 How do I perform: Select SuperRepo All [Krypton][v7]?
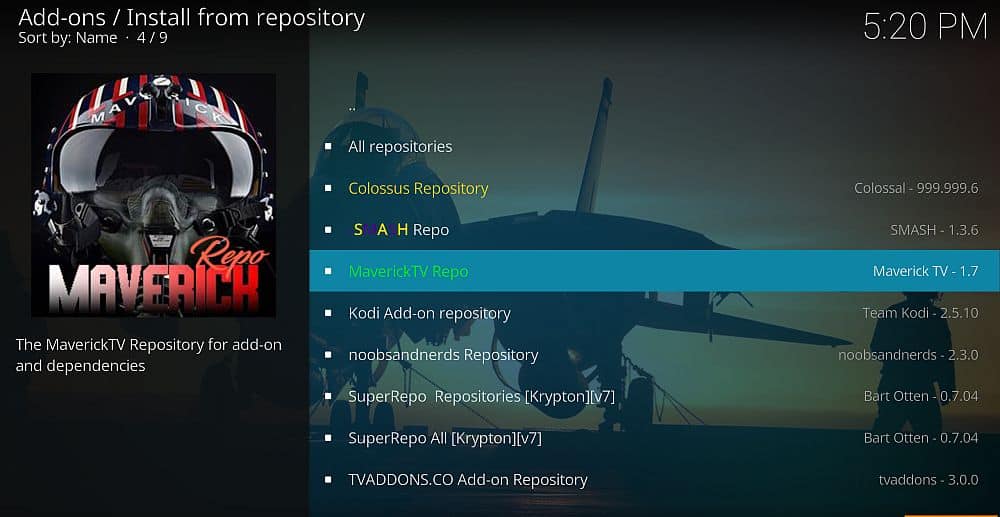click(x=654, y=438)
